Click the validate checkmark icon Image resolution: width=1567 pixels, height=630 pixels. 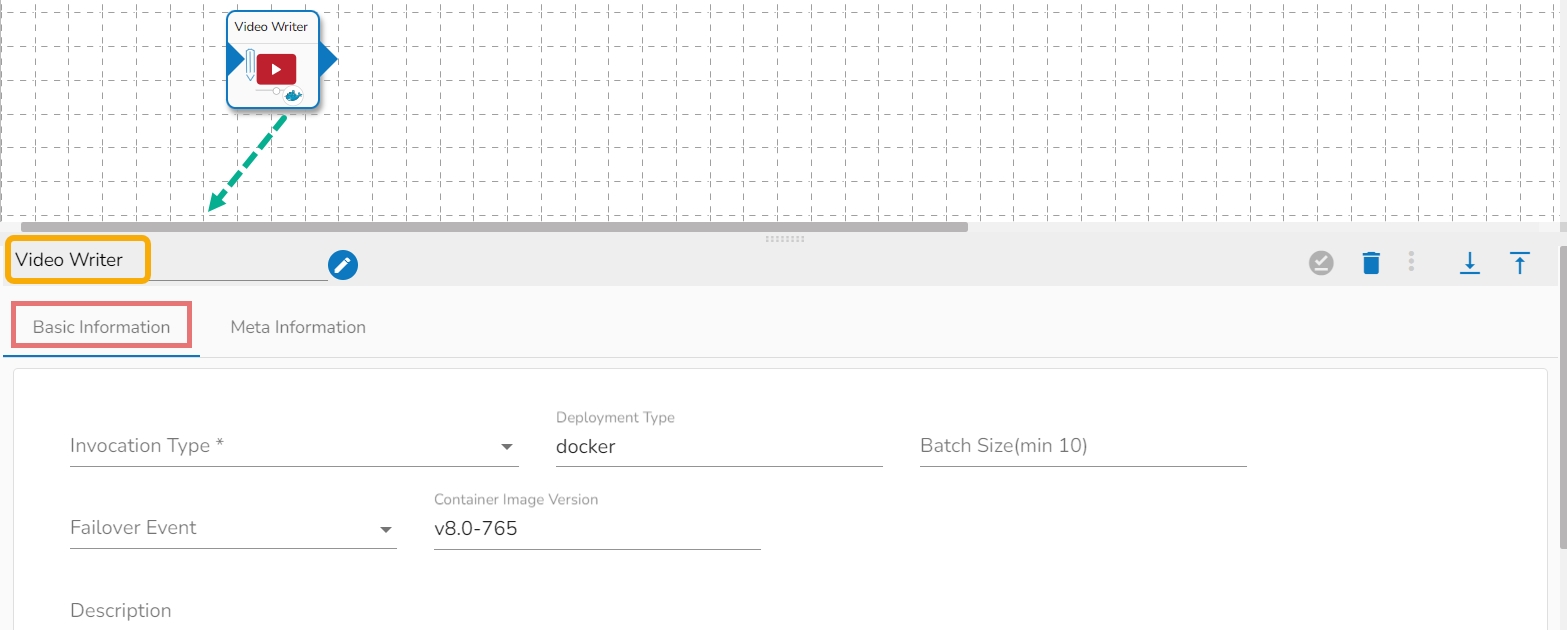pos(1322,263)
